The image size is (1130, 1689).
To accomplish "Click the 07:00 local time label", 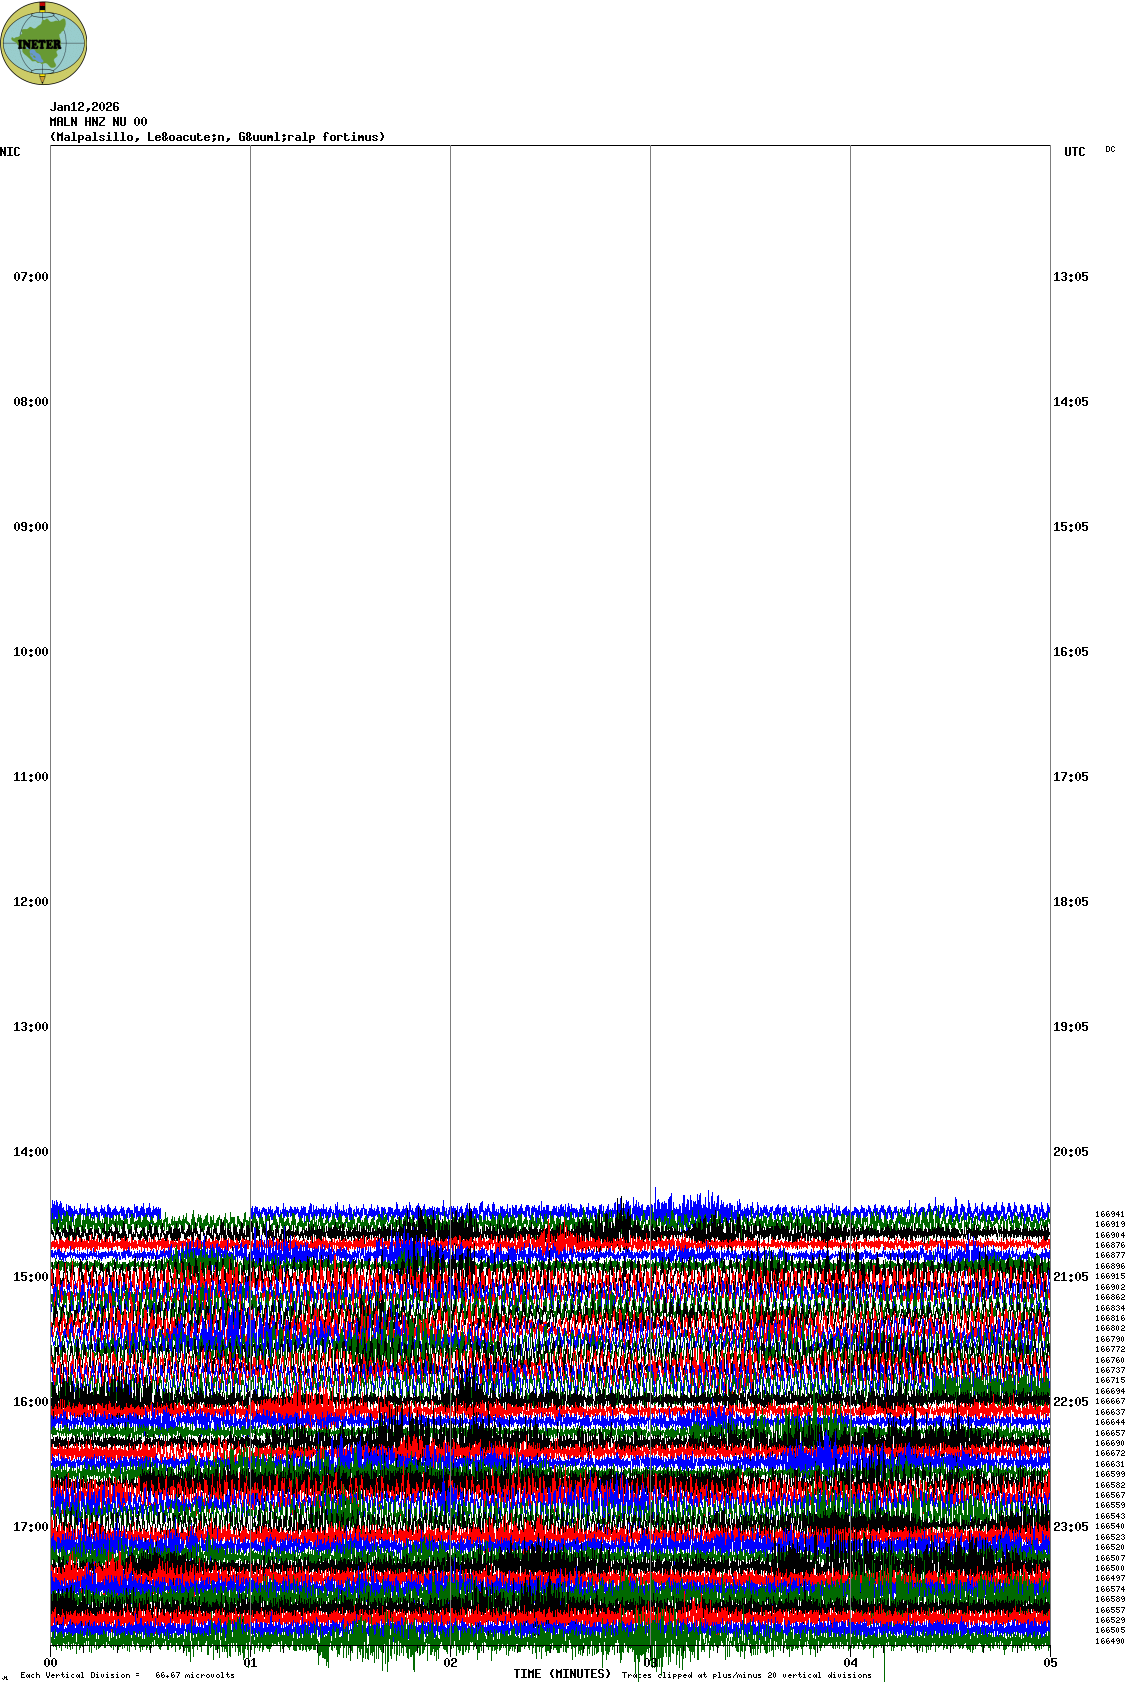I will click(x=30, y=277).
